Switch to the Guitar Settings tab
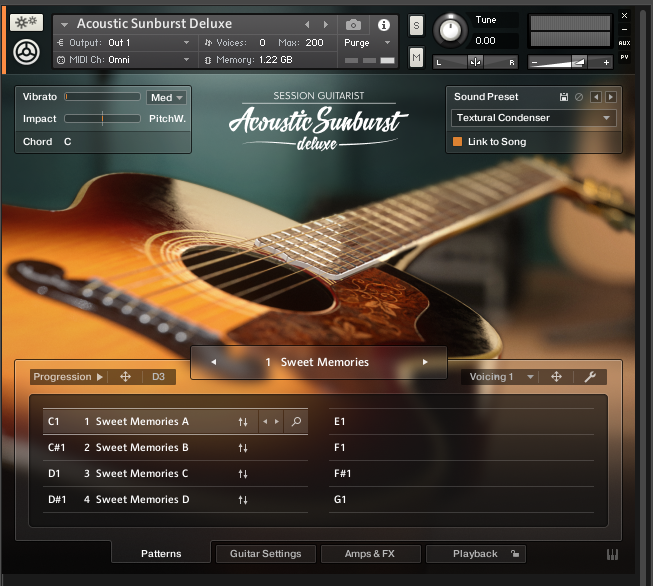The height and width of the screenshot is (586, 653). click(266, 554)
